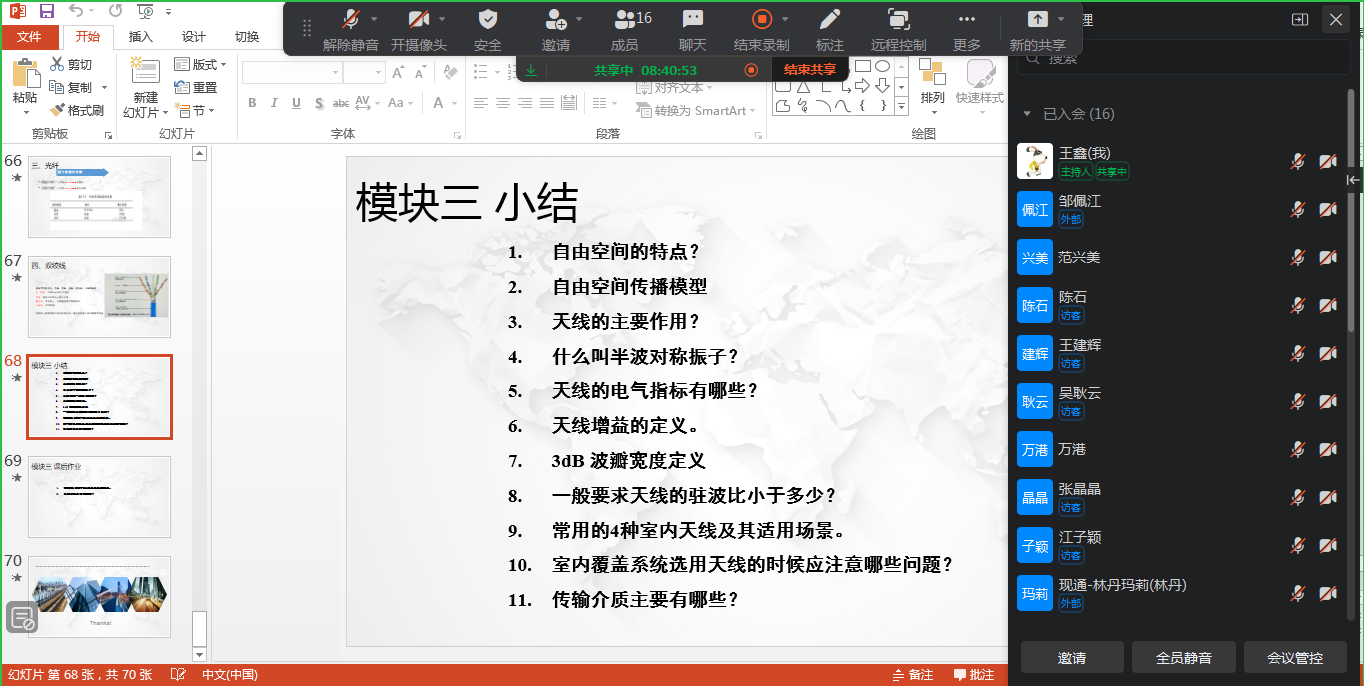Viewport: 1364px width, 686px height.
Task: Toggle text shadow S button
Action: coord(318,103)
